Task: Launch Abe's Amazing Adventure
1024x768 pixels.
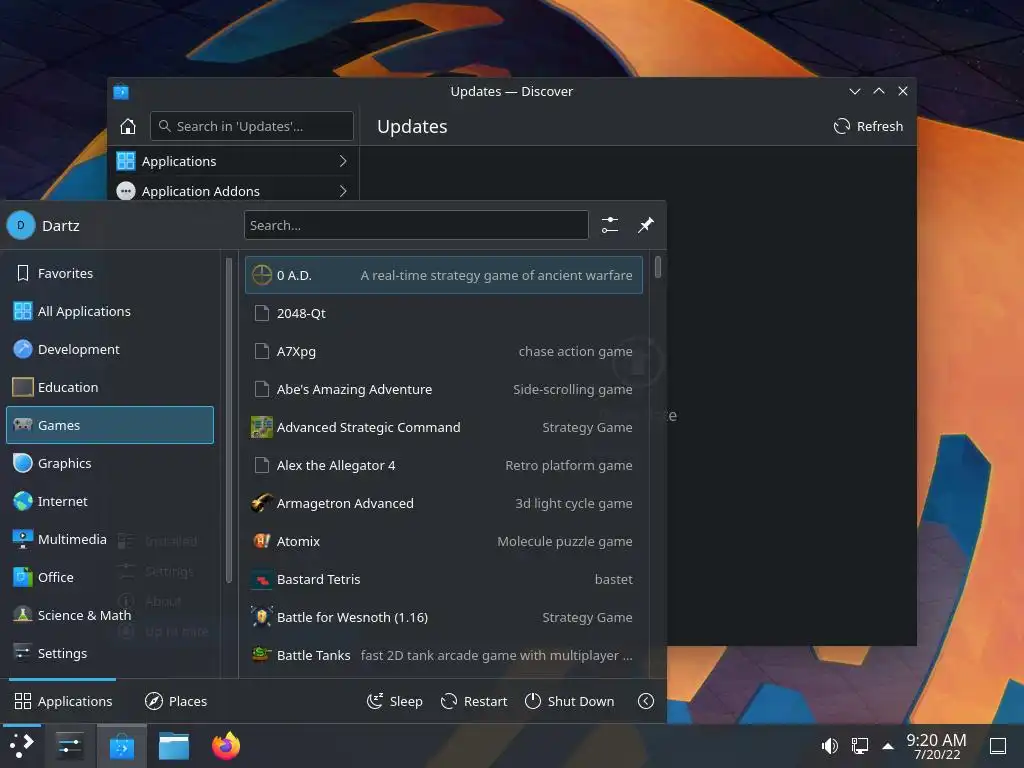Action: [443, 389]
